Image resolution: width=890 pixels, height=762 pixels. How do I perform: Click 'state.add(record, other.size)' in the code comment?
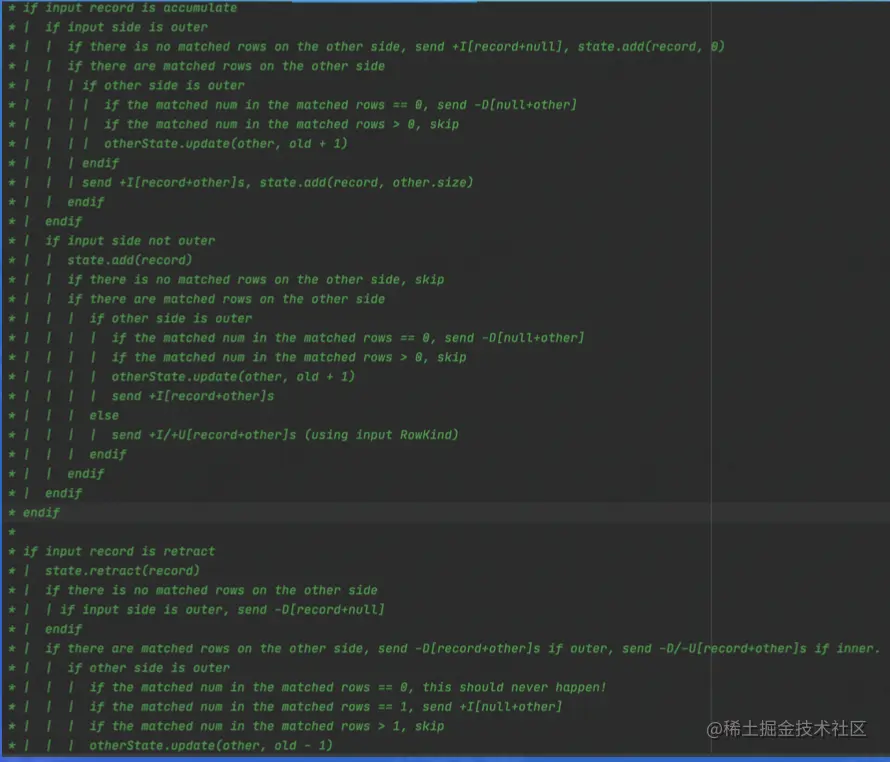pos(366,182)
